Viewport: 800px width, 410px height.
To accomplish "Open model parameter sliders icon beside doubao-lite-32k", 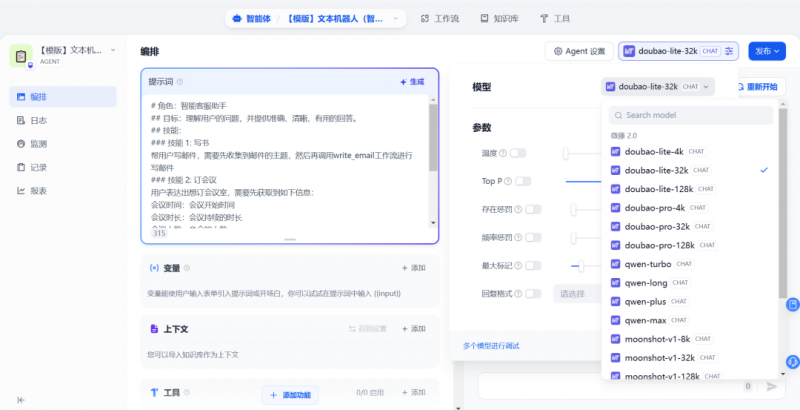I will point(729,51).
